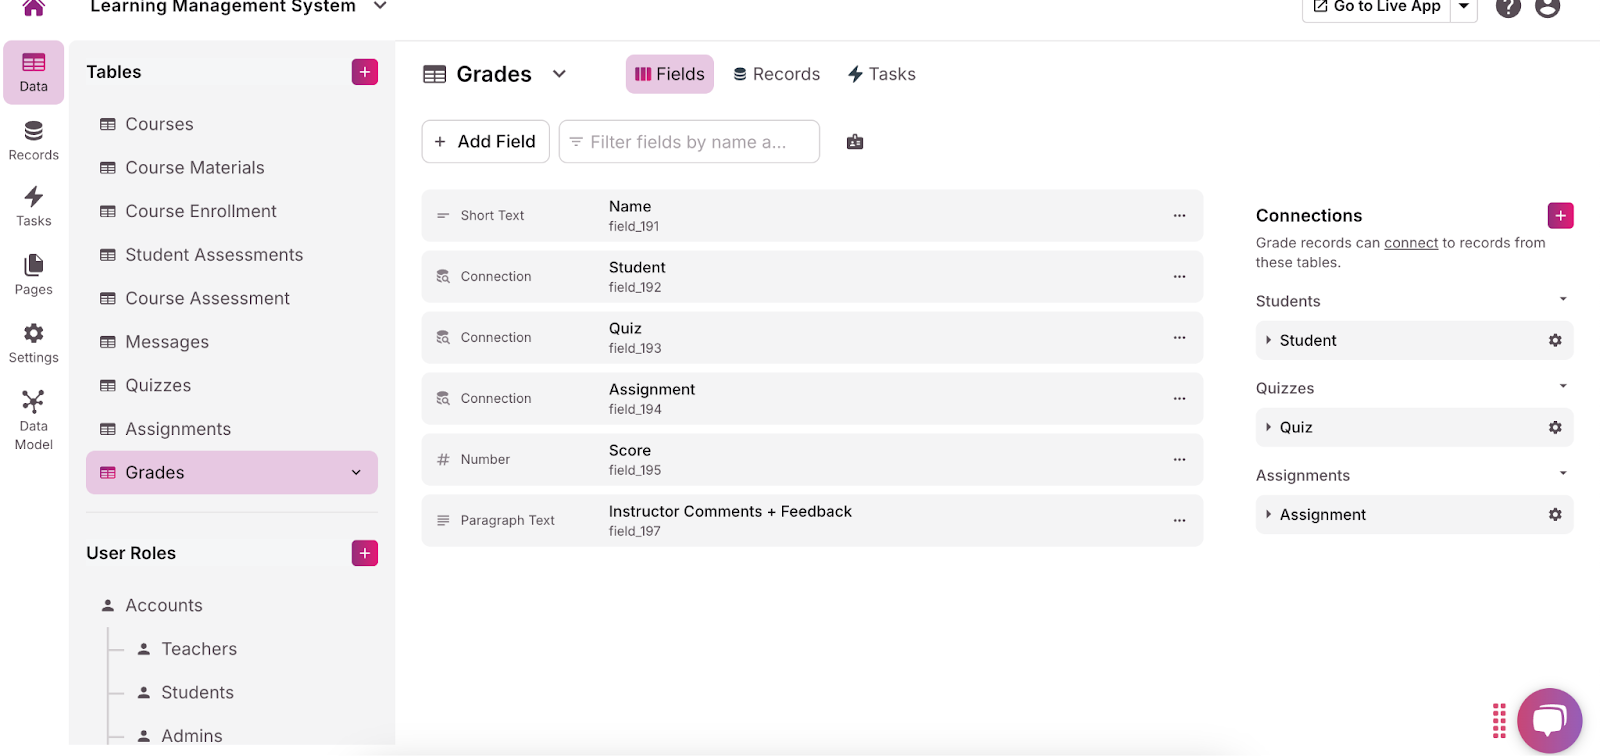Switch to the Records tab
The width and height of the screenshot is (1600, 756).
coord(776,74)
